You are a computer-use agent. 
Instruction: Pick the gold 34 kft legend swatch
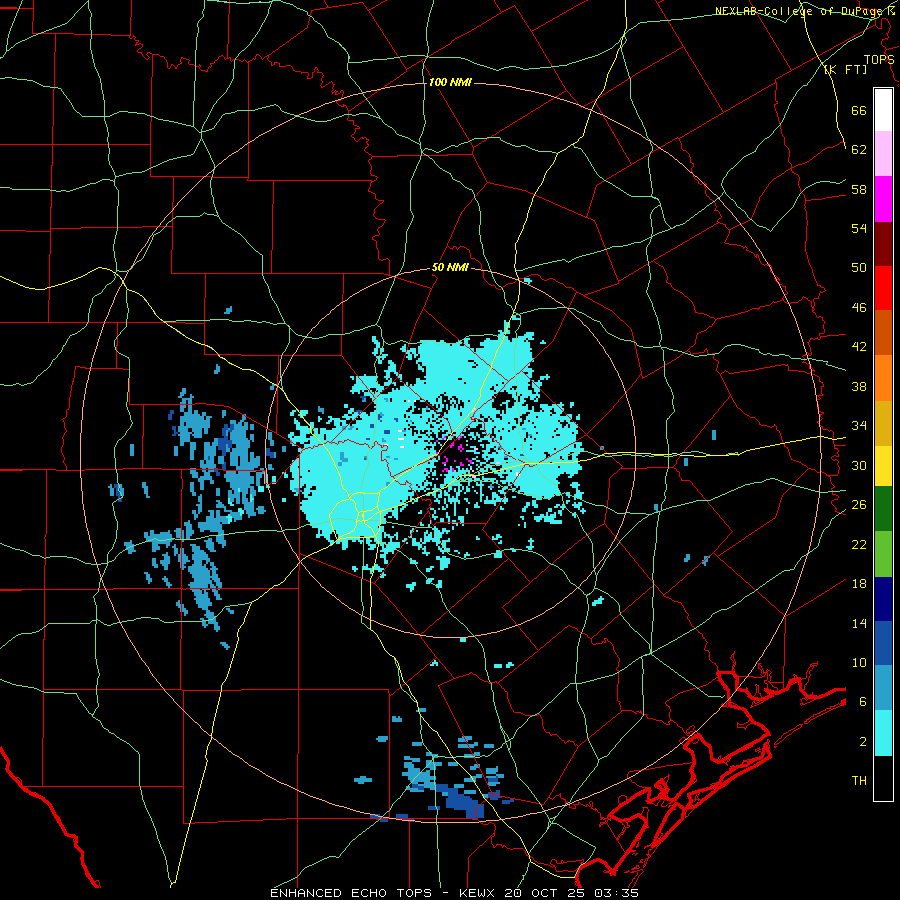coord(883,423)
